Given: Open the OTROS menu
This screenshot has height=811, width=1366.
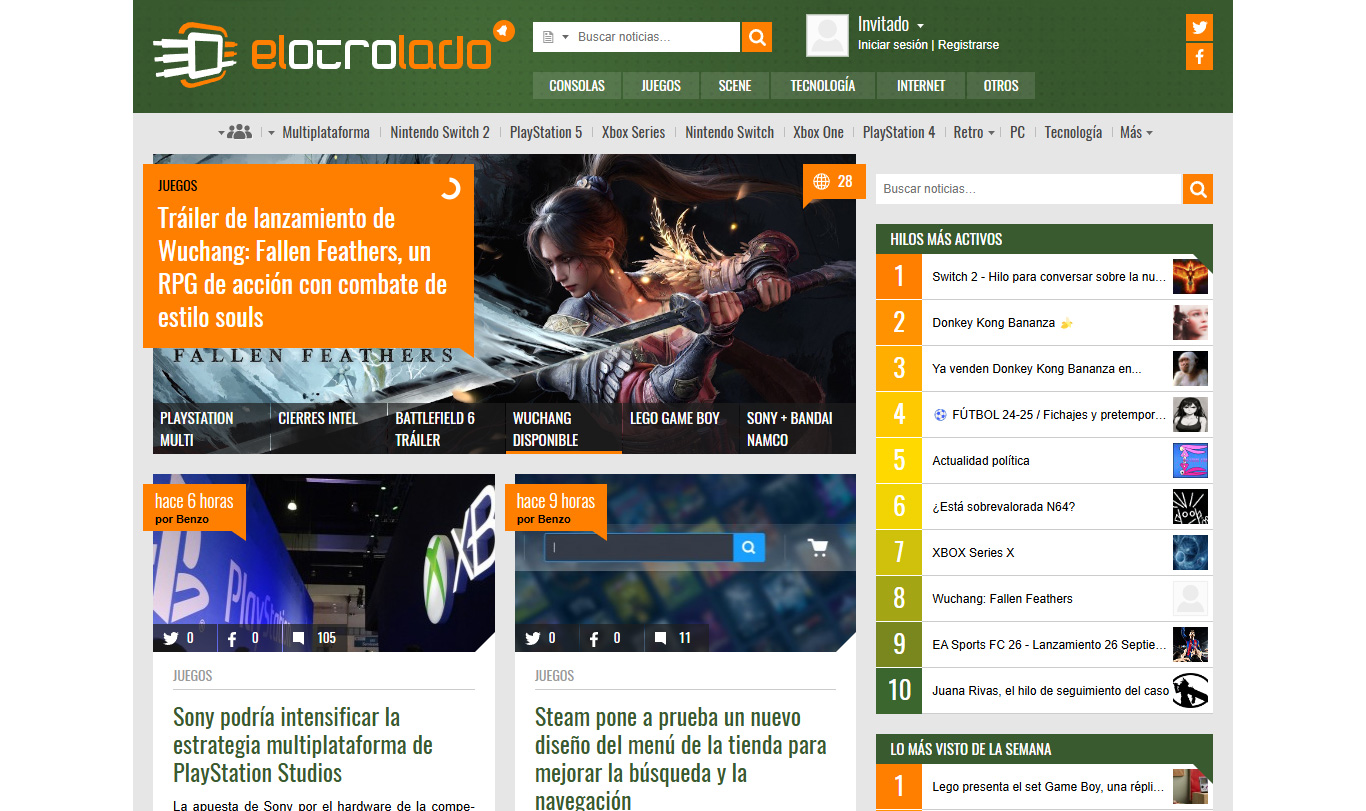Looking at the screenshot, I should click(1001, 85).
